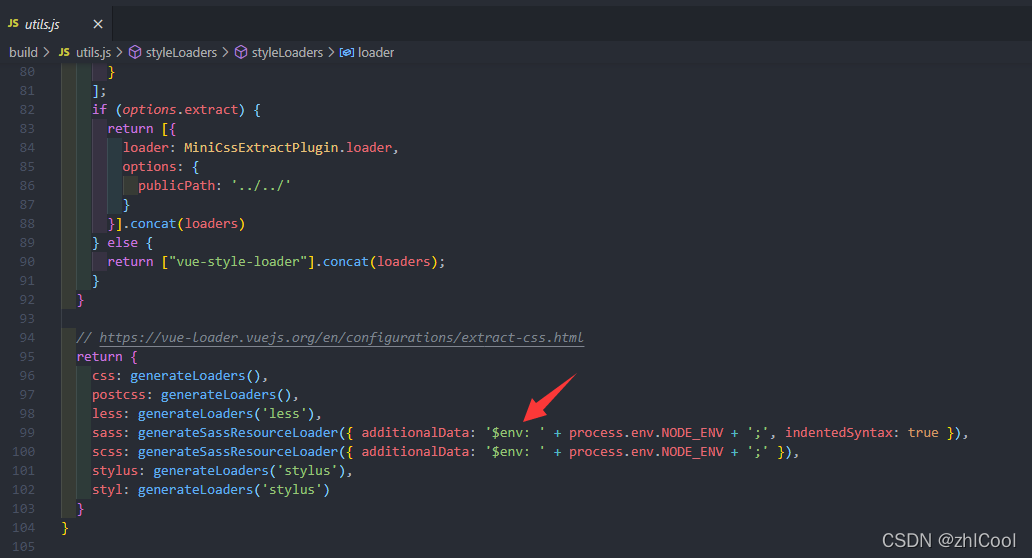Select the utils.js tab
1032x558 pixels.
pos(42,23)
